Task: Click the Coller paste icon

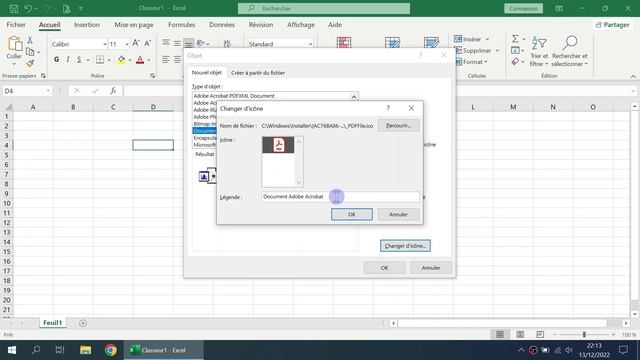Action: (14, 44)
